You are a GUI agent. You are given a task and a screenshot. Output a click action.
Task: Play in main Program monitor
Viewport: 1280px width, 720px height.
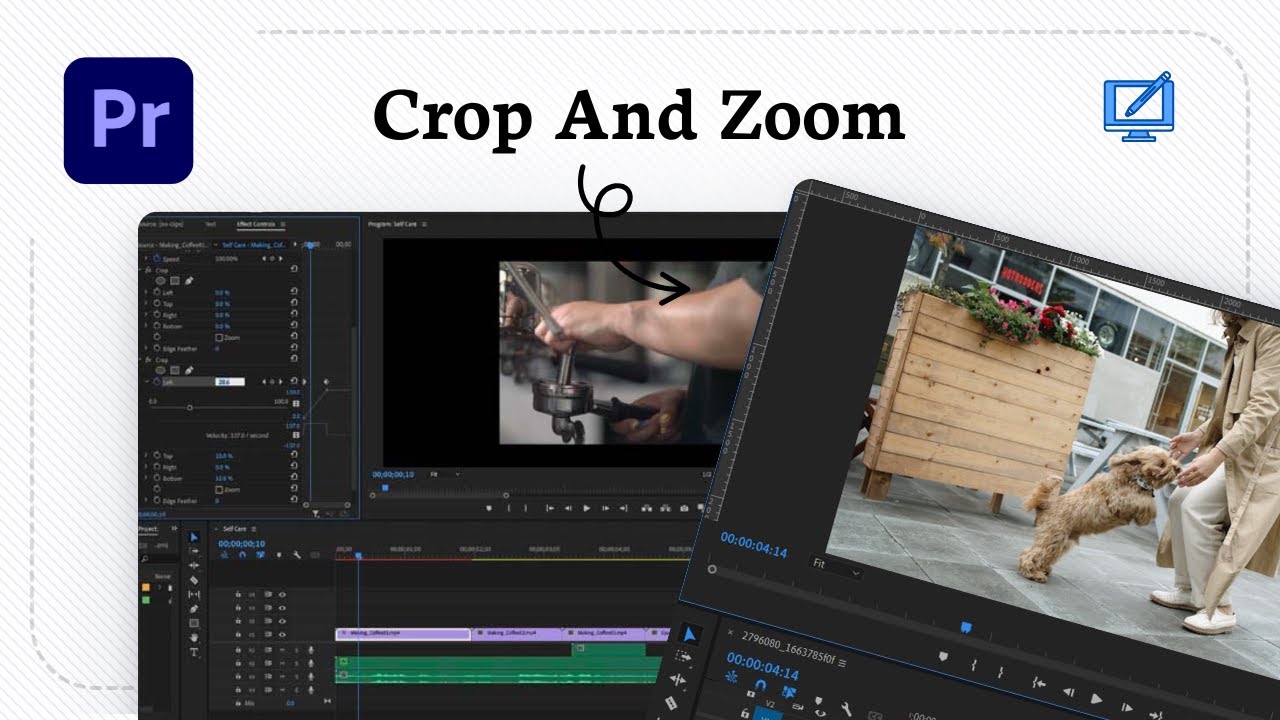587,508
